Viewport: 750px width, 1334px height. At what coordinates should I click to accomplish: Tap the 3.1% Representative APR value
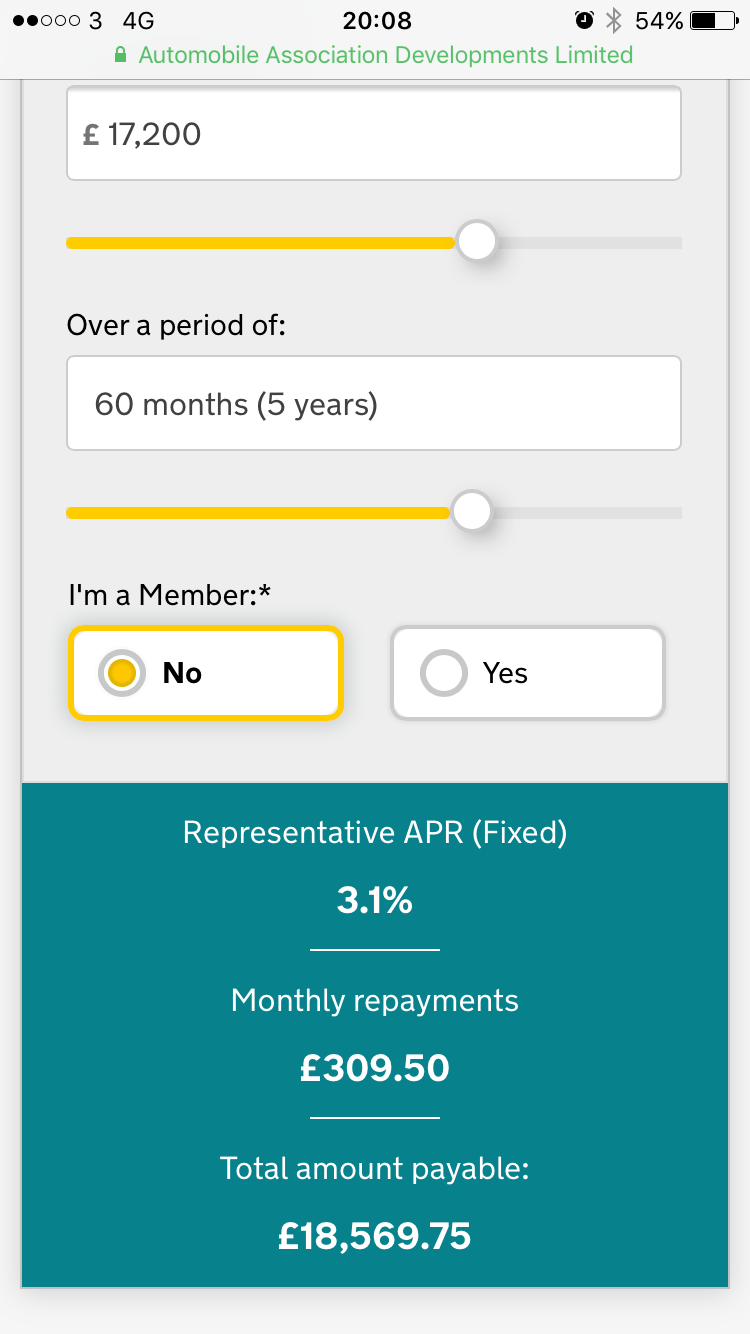click(x=375, y=901)
